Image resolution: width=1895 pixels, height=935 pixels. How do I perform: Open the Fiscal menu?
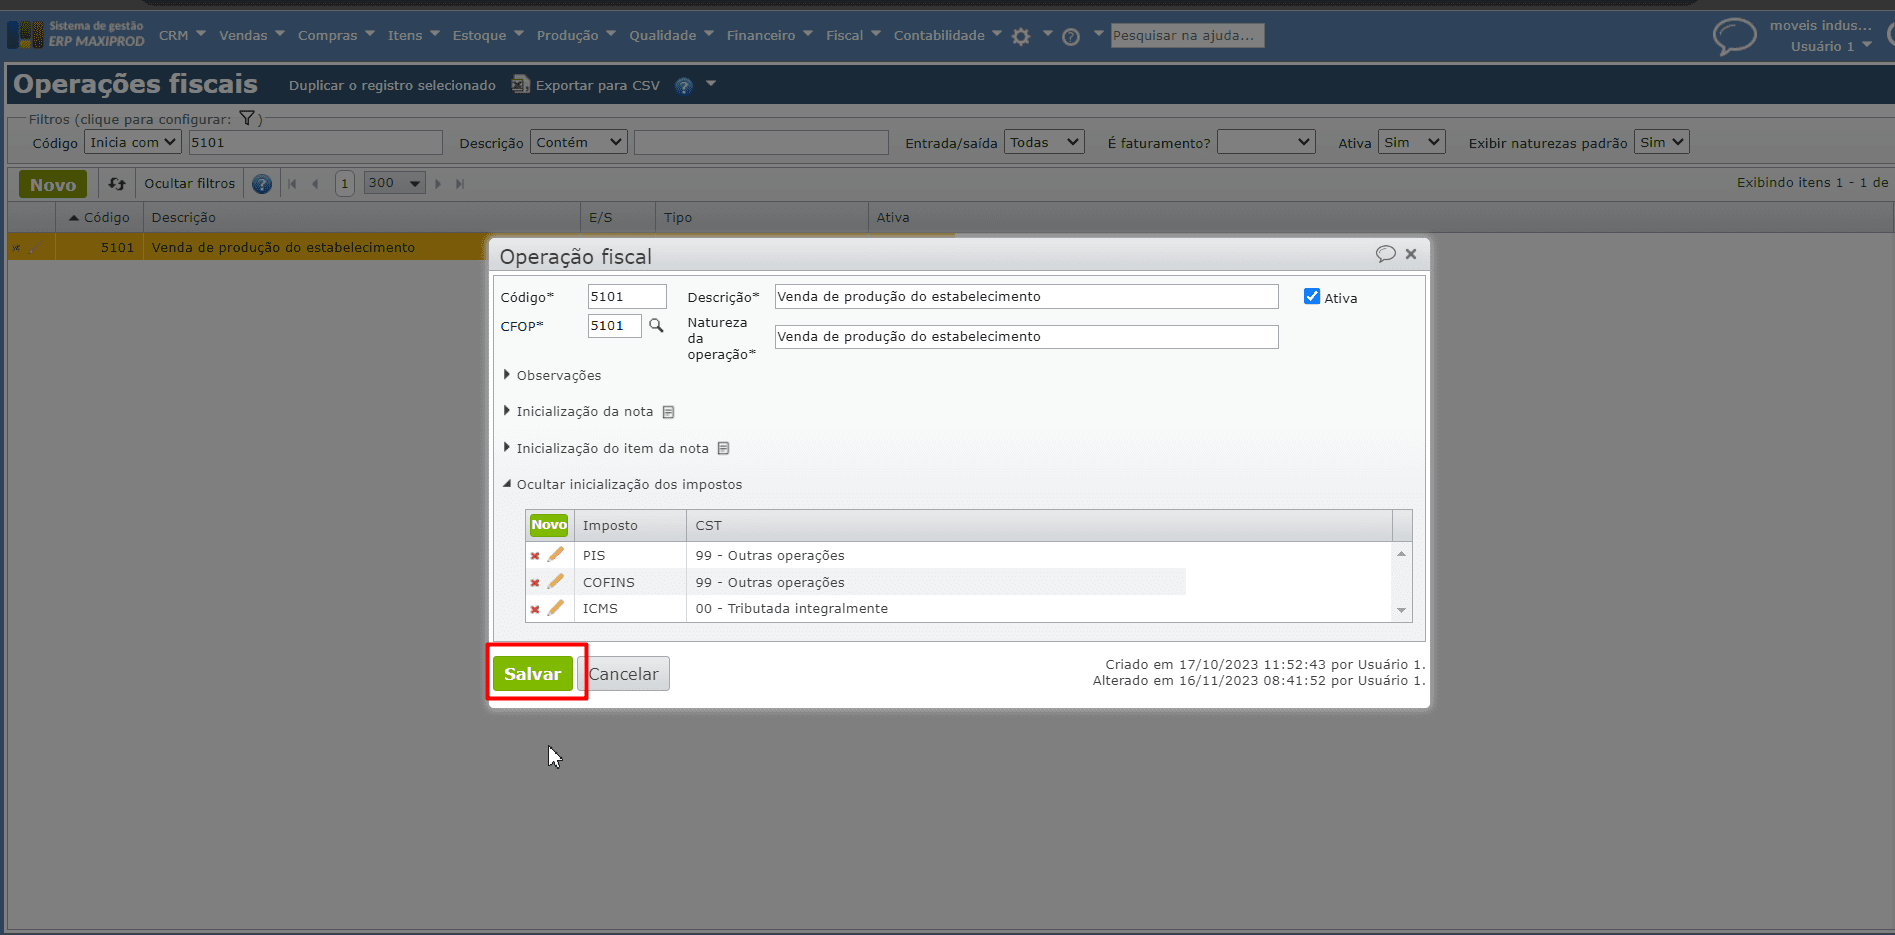pos(853,36)
